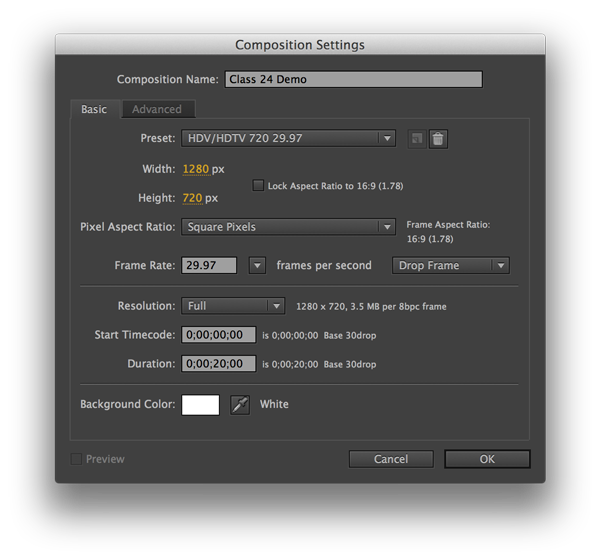Open the Resolution Full dropdown
The height and width of the screenshot is (559, 600).
233,306
